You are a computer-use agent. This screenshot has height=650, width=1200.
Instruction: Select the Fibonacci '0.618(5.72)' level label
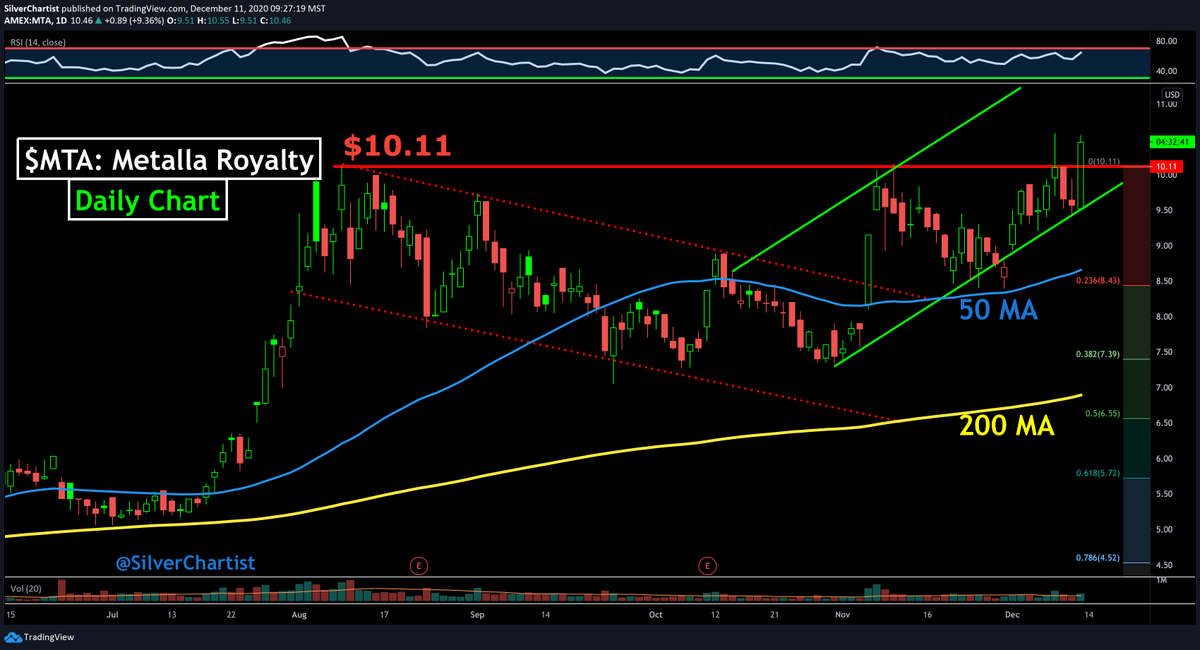(x=1098, y=472)
